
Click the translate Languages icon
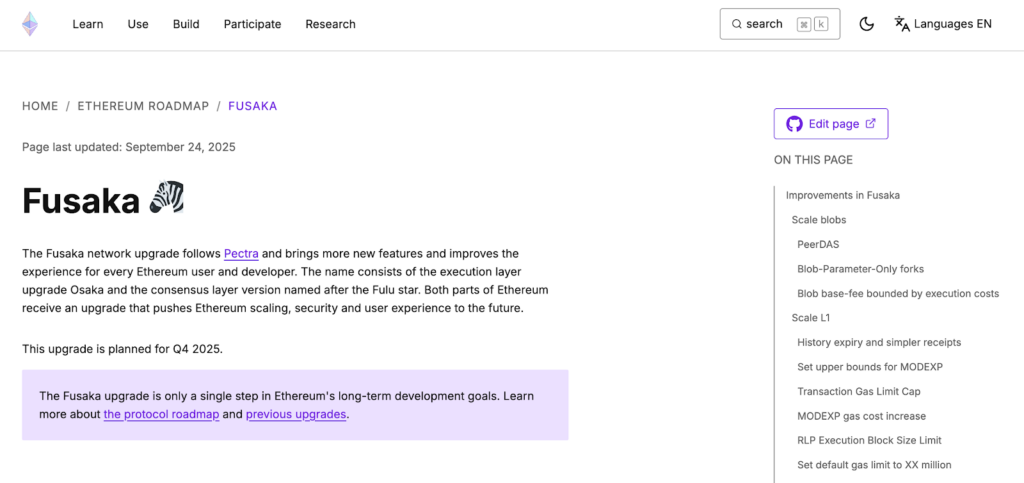point(902,24)
